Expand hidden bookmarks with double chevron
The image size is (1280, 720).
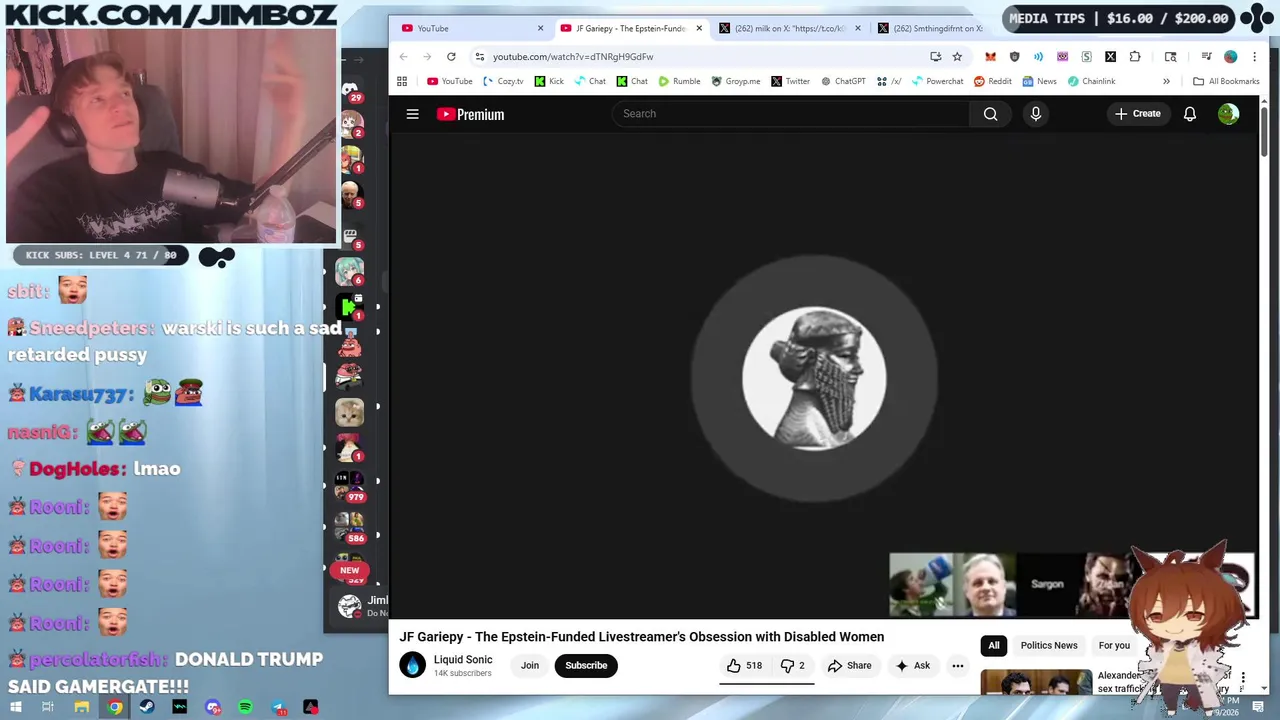(x=1166, y=81)
